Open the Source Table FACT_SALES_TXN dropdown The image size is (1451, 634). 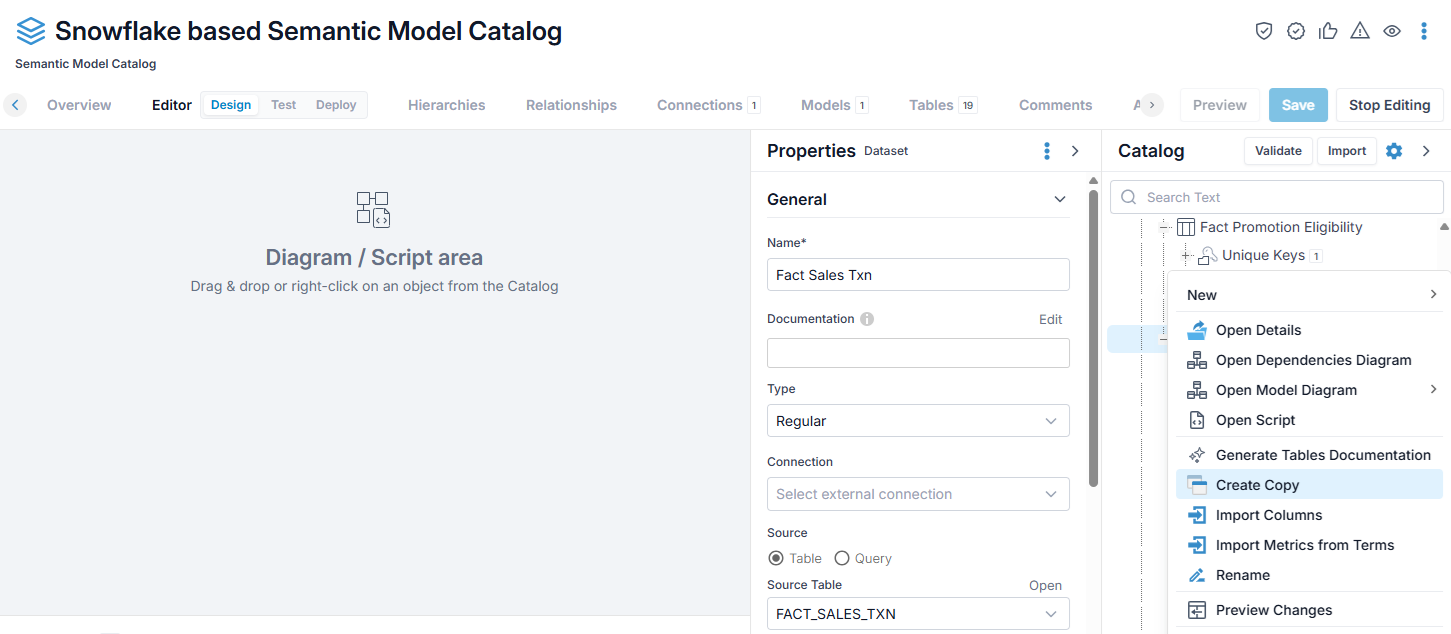[918, 614]
